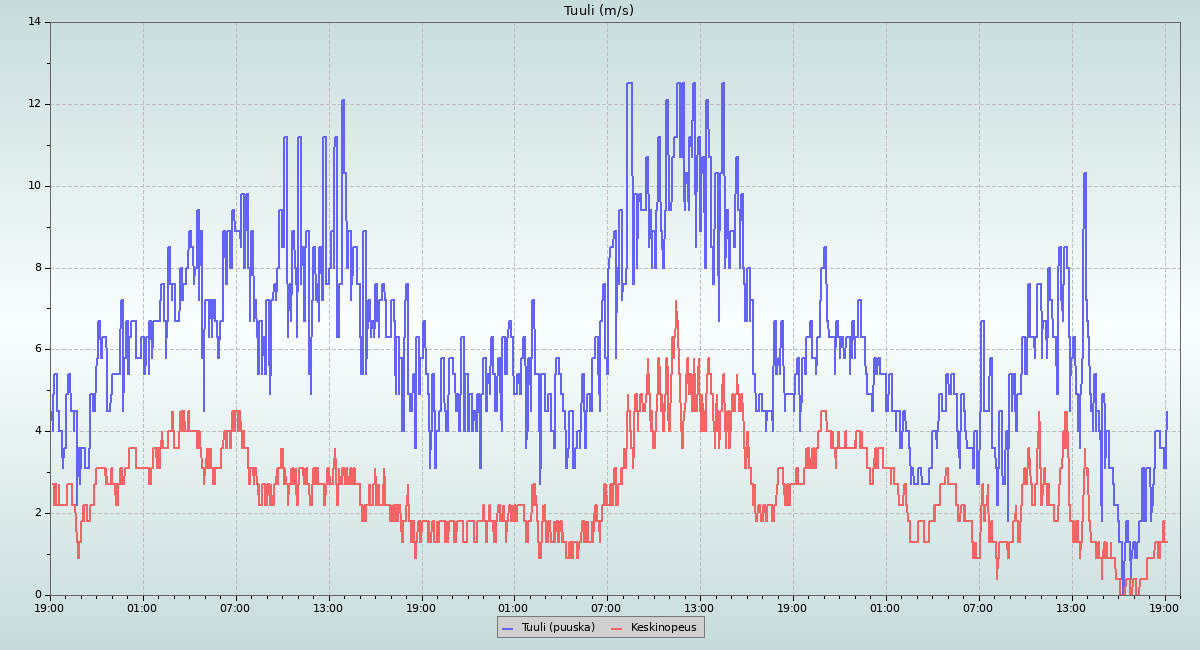Click the 4 label on y-axis
This screenshot has width=1200, height=650.
point(37,431)
